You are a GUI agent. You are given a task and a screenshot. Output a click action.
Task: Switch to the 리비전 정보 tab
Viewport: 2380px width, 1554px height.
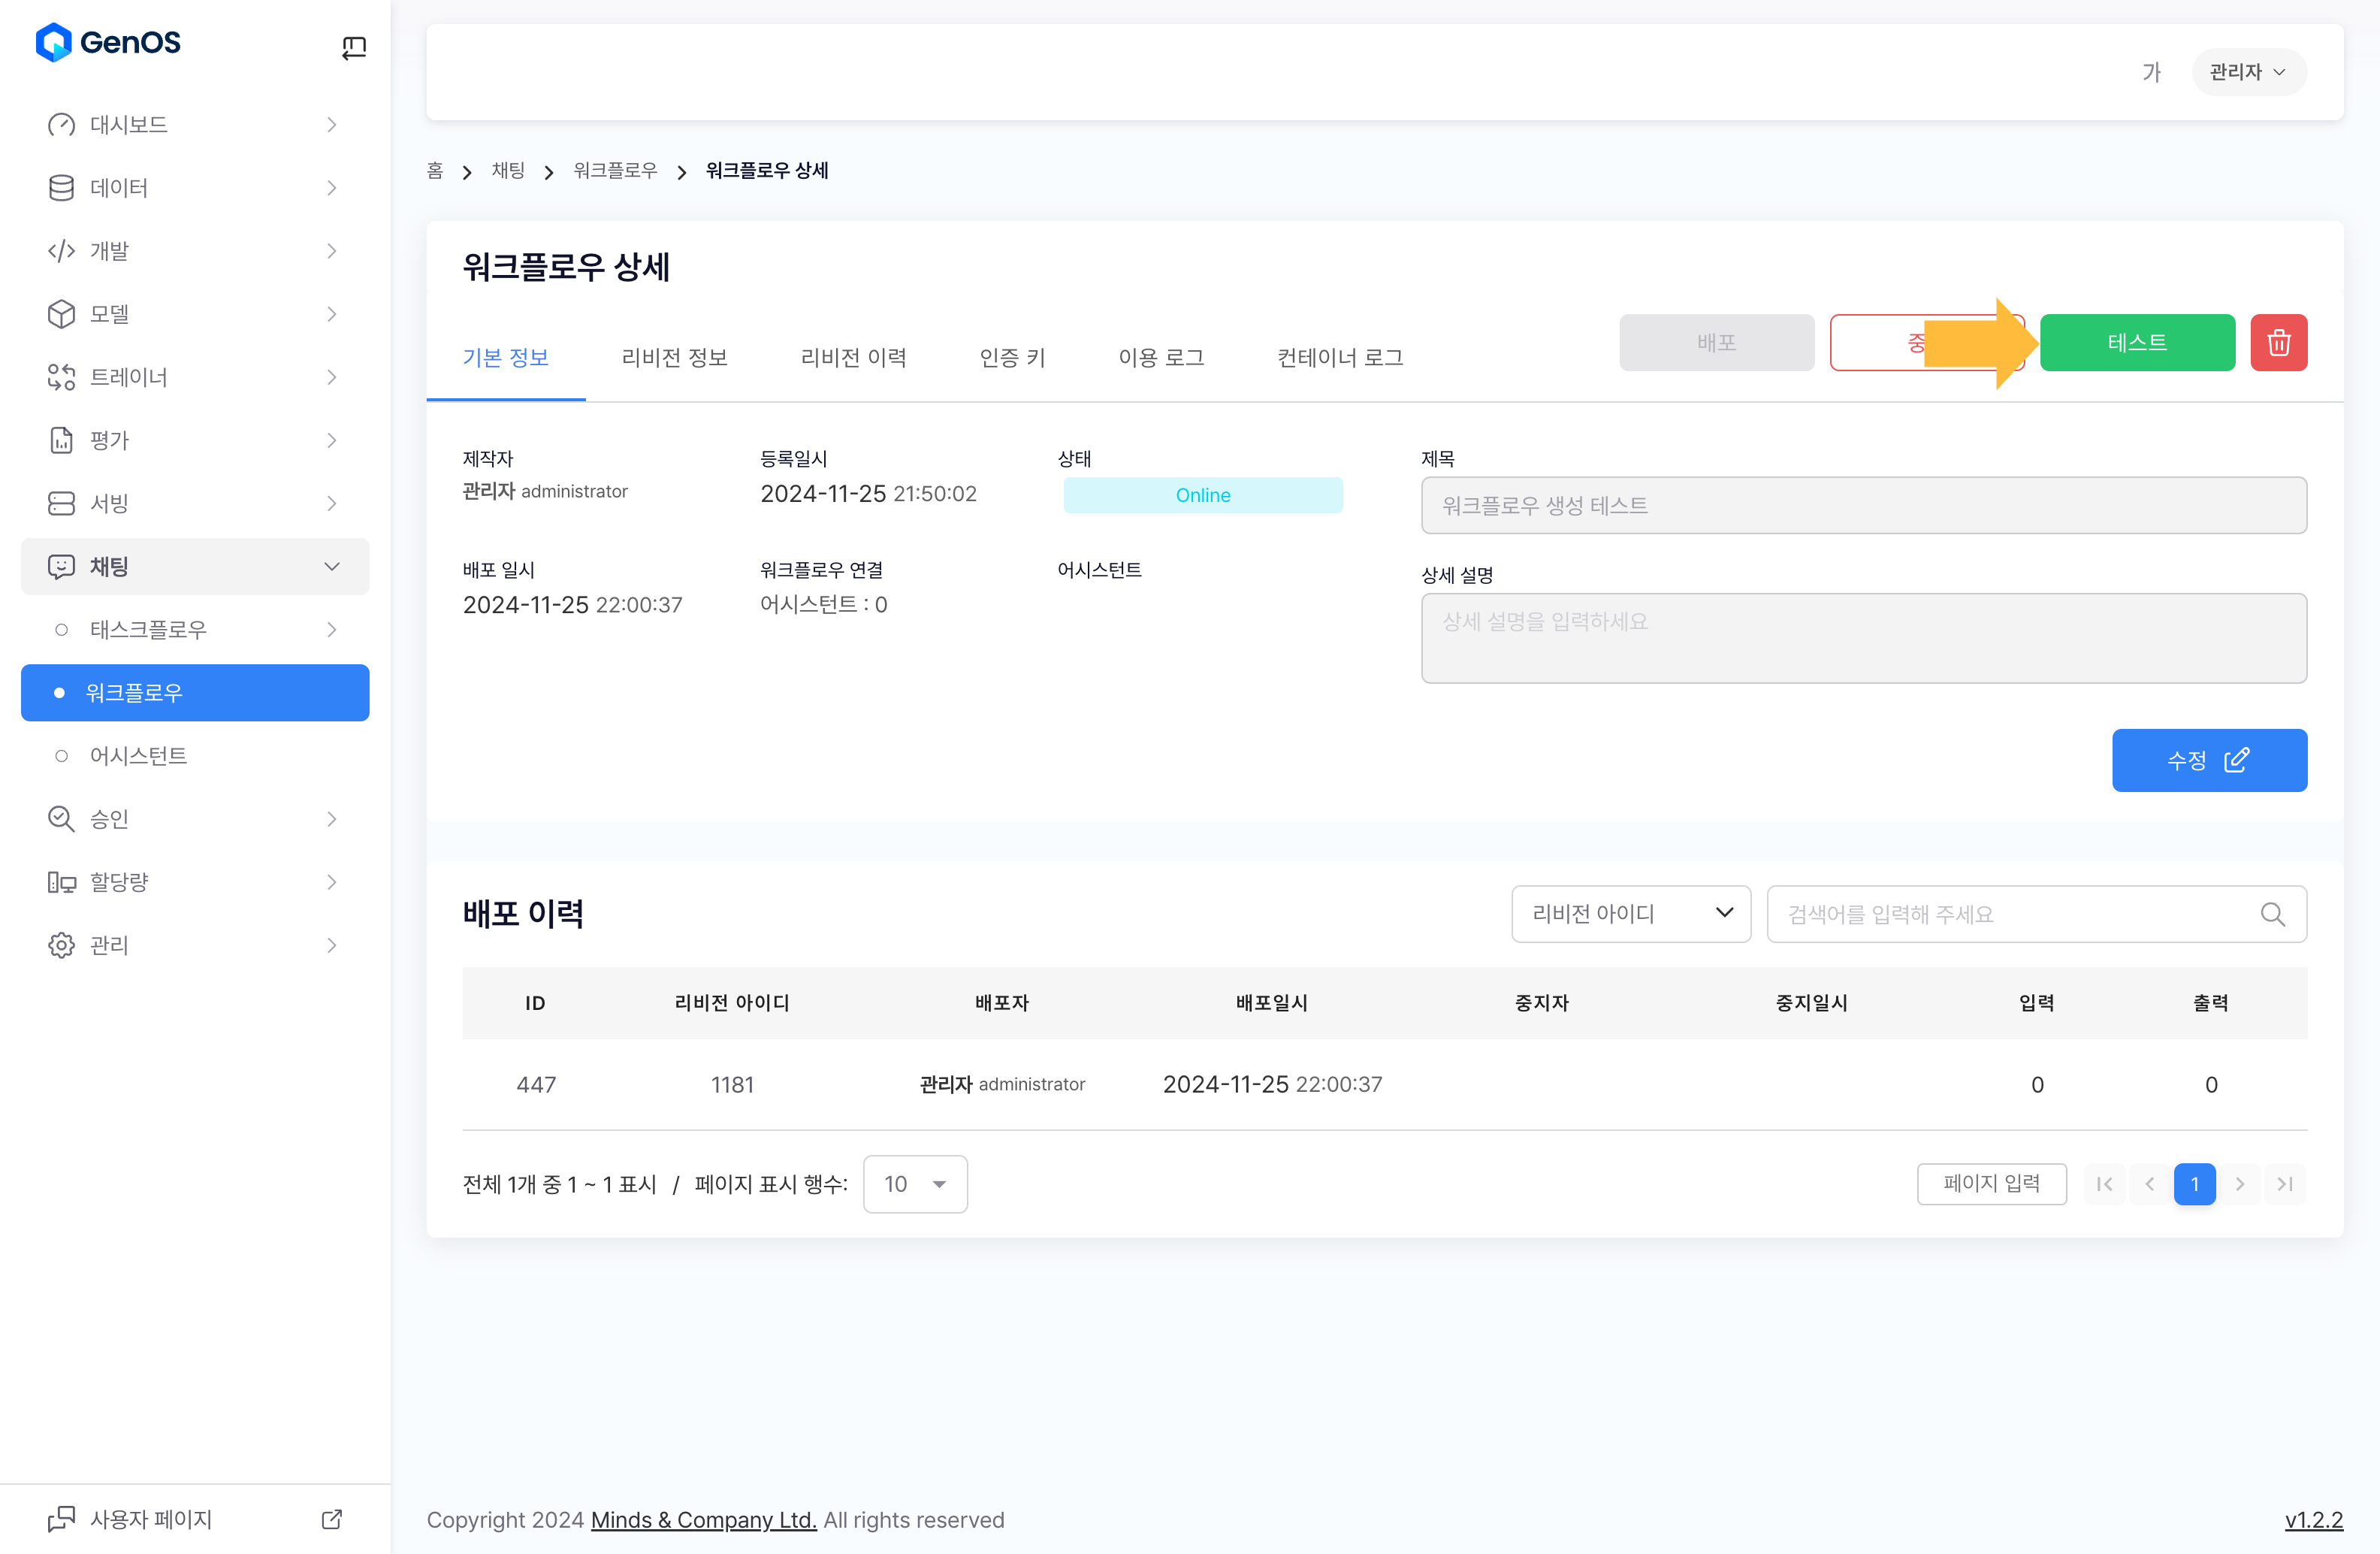click(674, 358)
